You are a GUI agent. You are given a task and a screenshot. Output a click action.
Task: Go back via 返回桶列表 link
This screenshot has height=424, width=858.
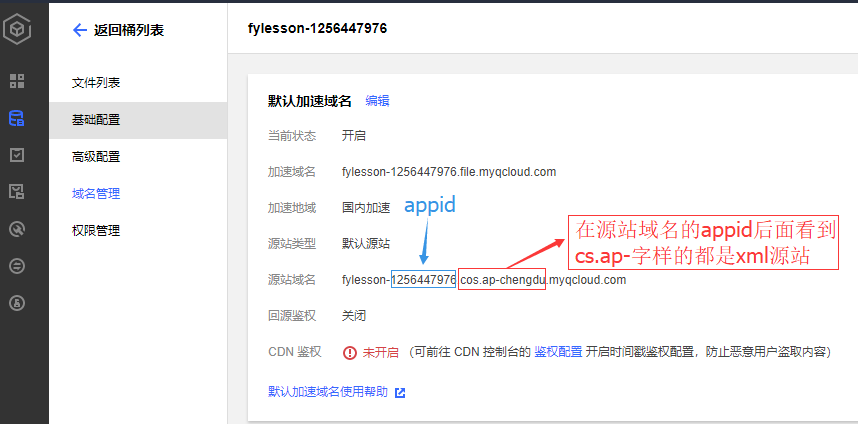pyautogui.click(x=129, y=30)
